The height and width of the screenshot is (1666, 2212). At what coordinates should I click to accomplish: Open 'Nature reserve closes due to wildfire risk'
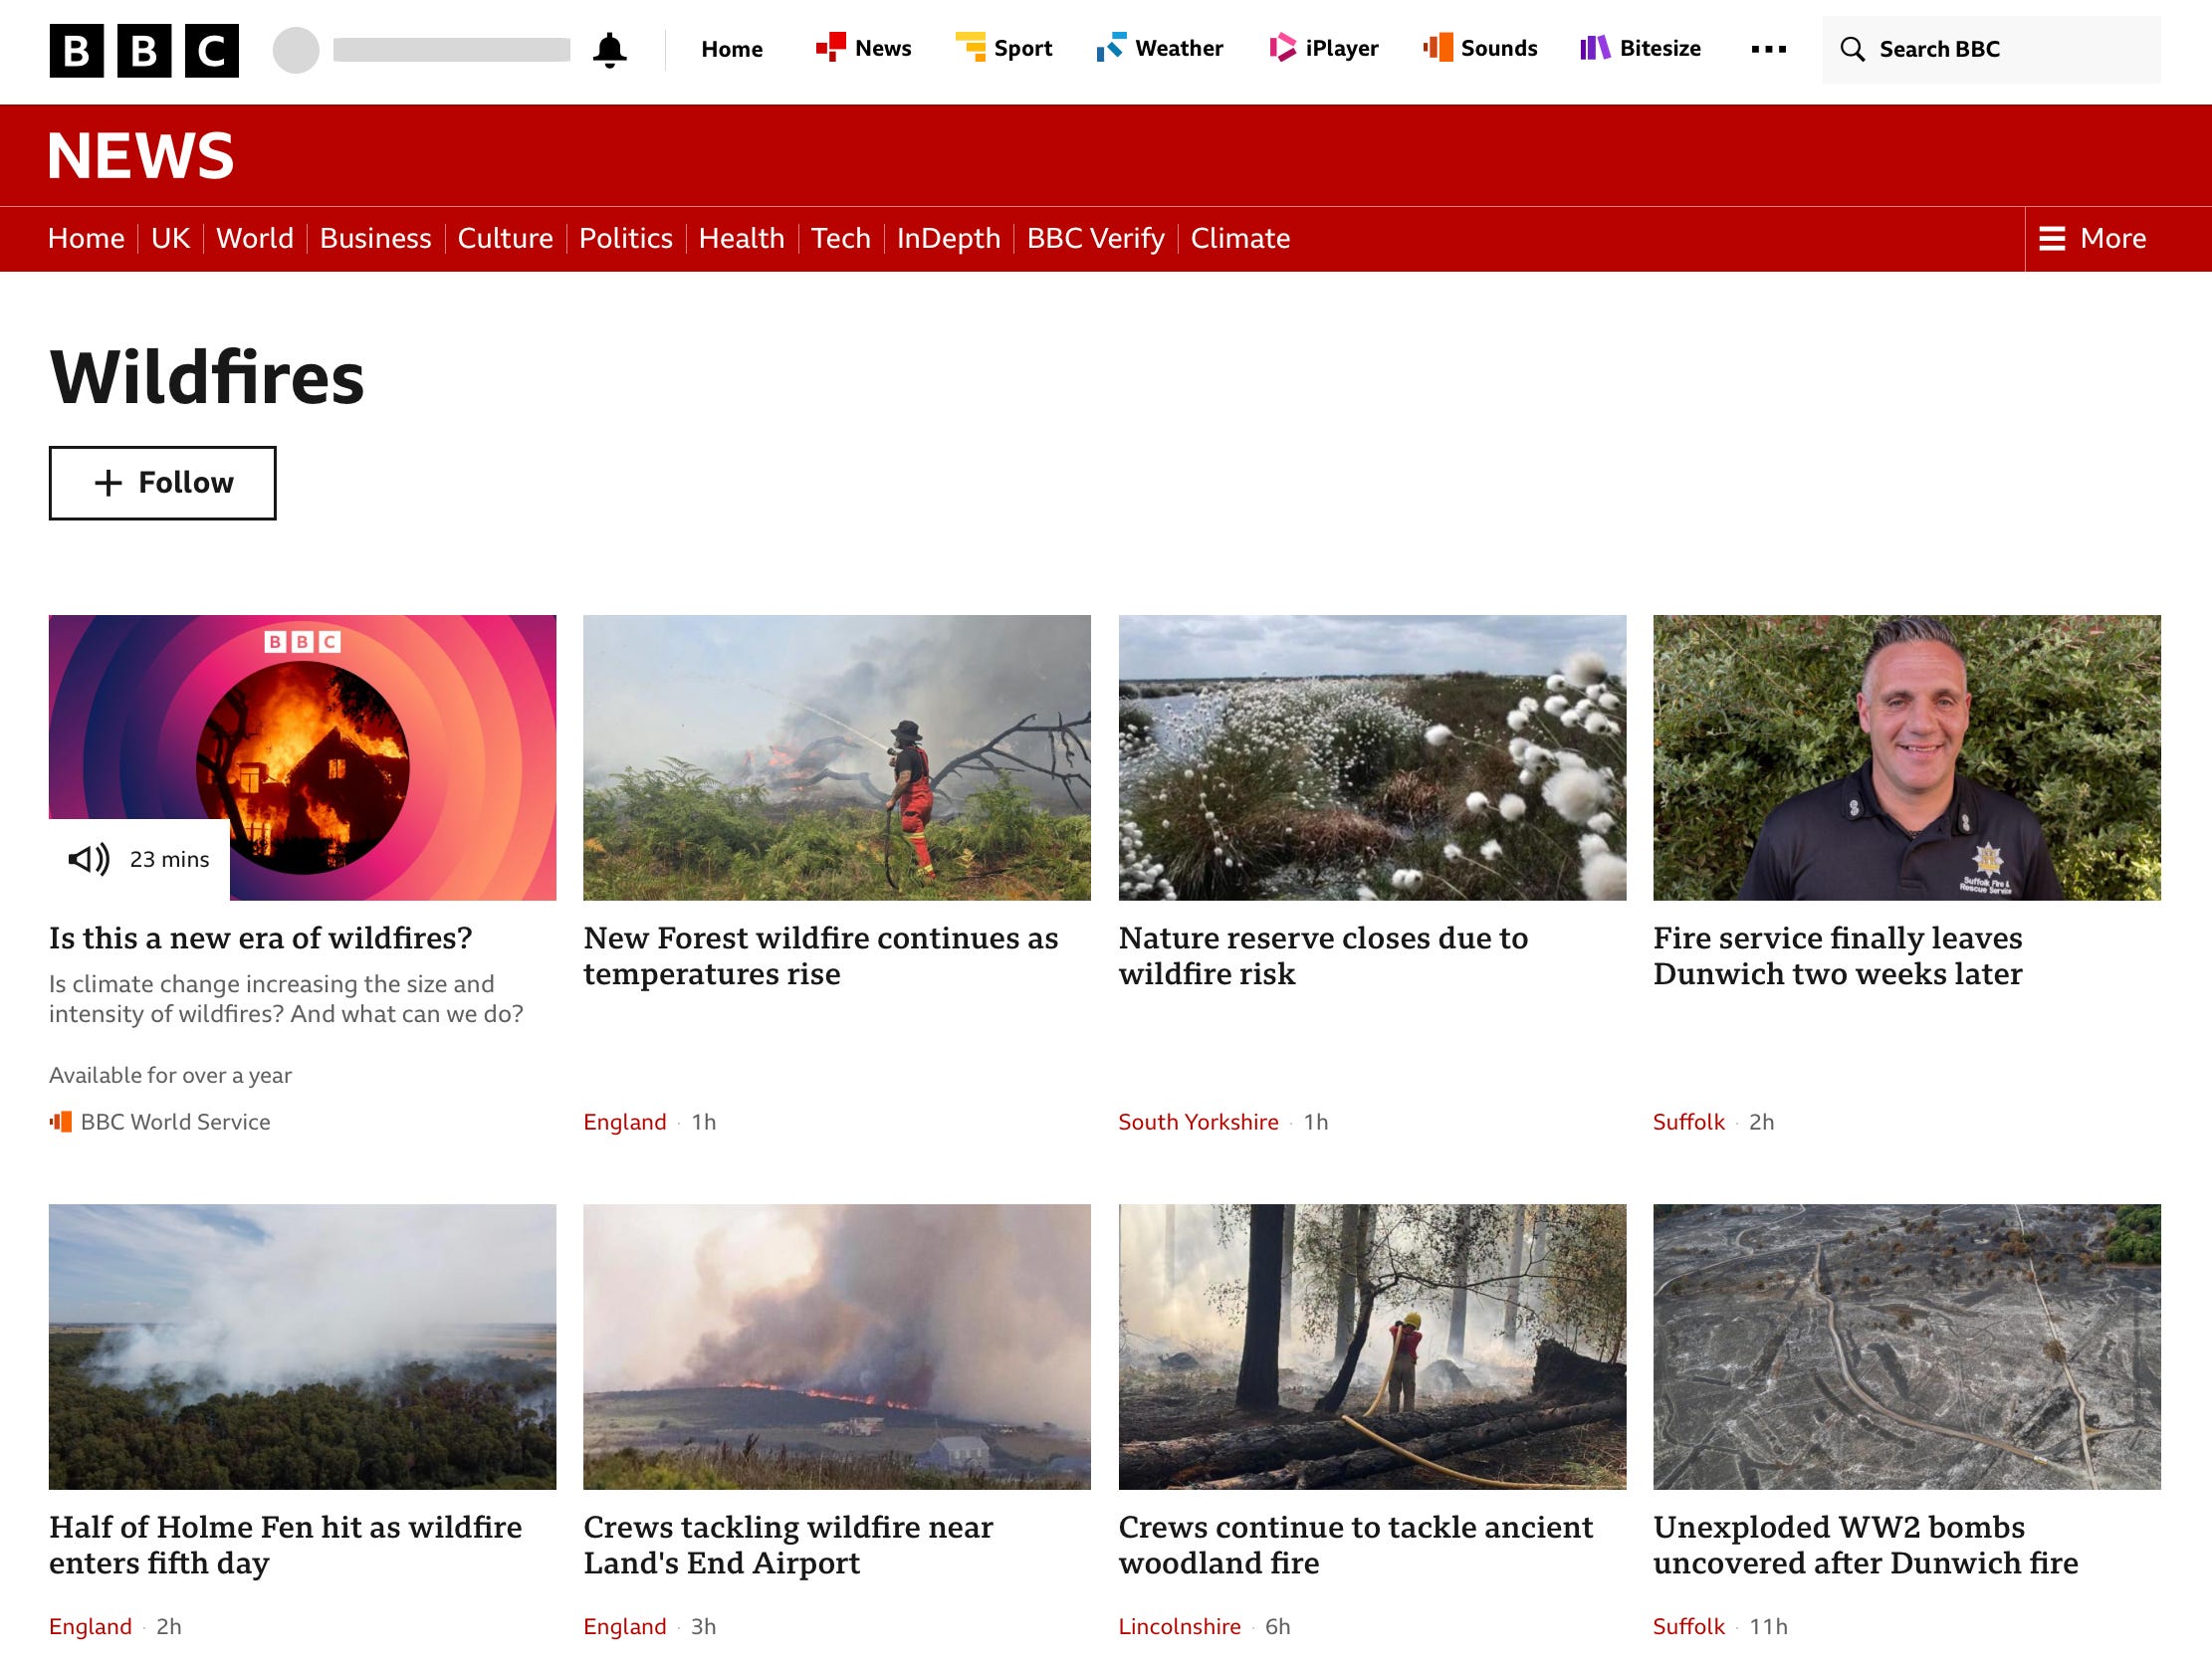point(1323,956)
